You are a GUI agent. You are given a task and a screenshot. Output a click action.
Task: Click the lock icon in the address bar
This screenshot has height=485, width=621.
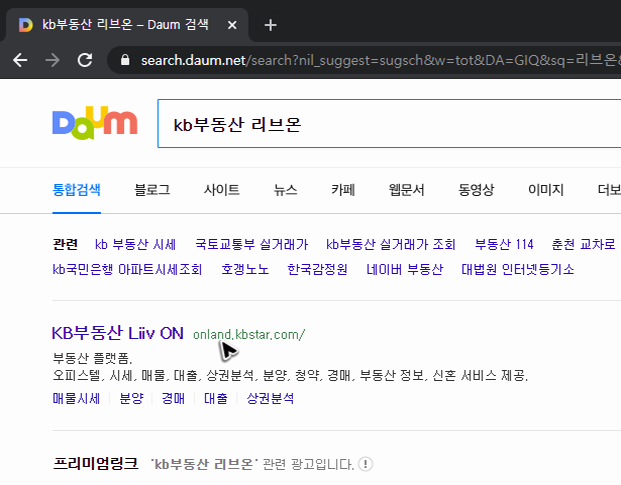pos(125,60)
